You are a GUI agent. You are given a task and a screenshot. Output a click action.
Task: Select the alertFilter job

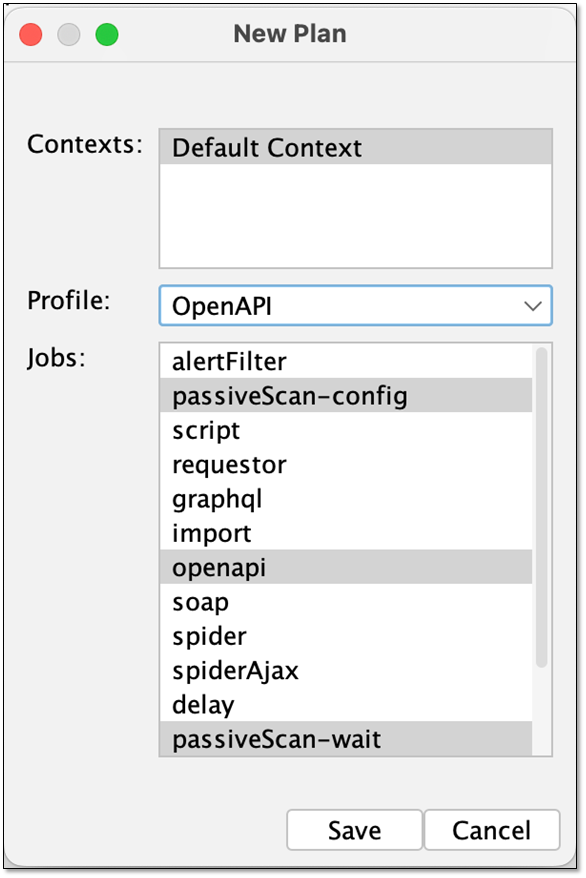[346, 361]
